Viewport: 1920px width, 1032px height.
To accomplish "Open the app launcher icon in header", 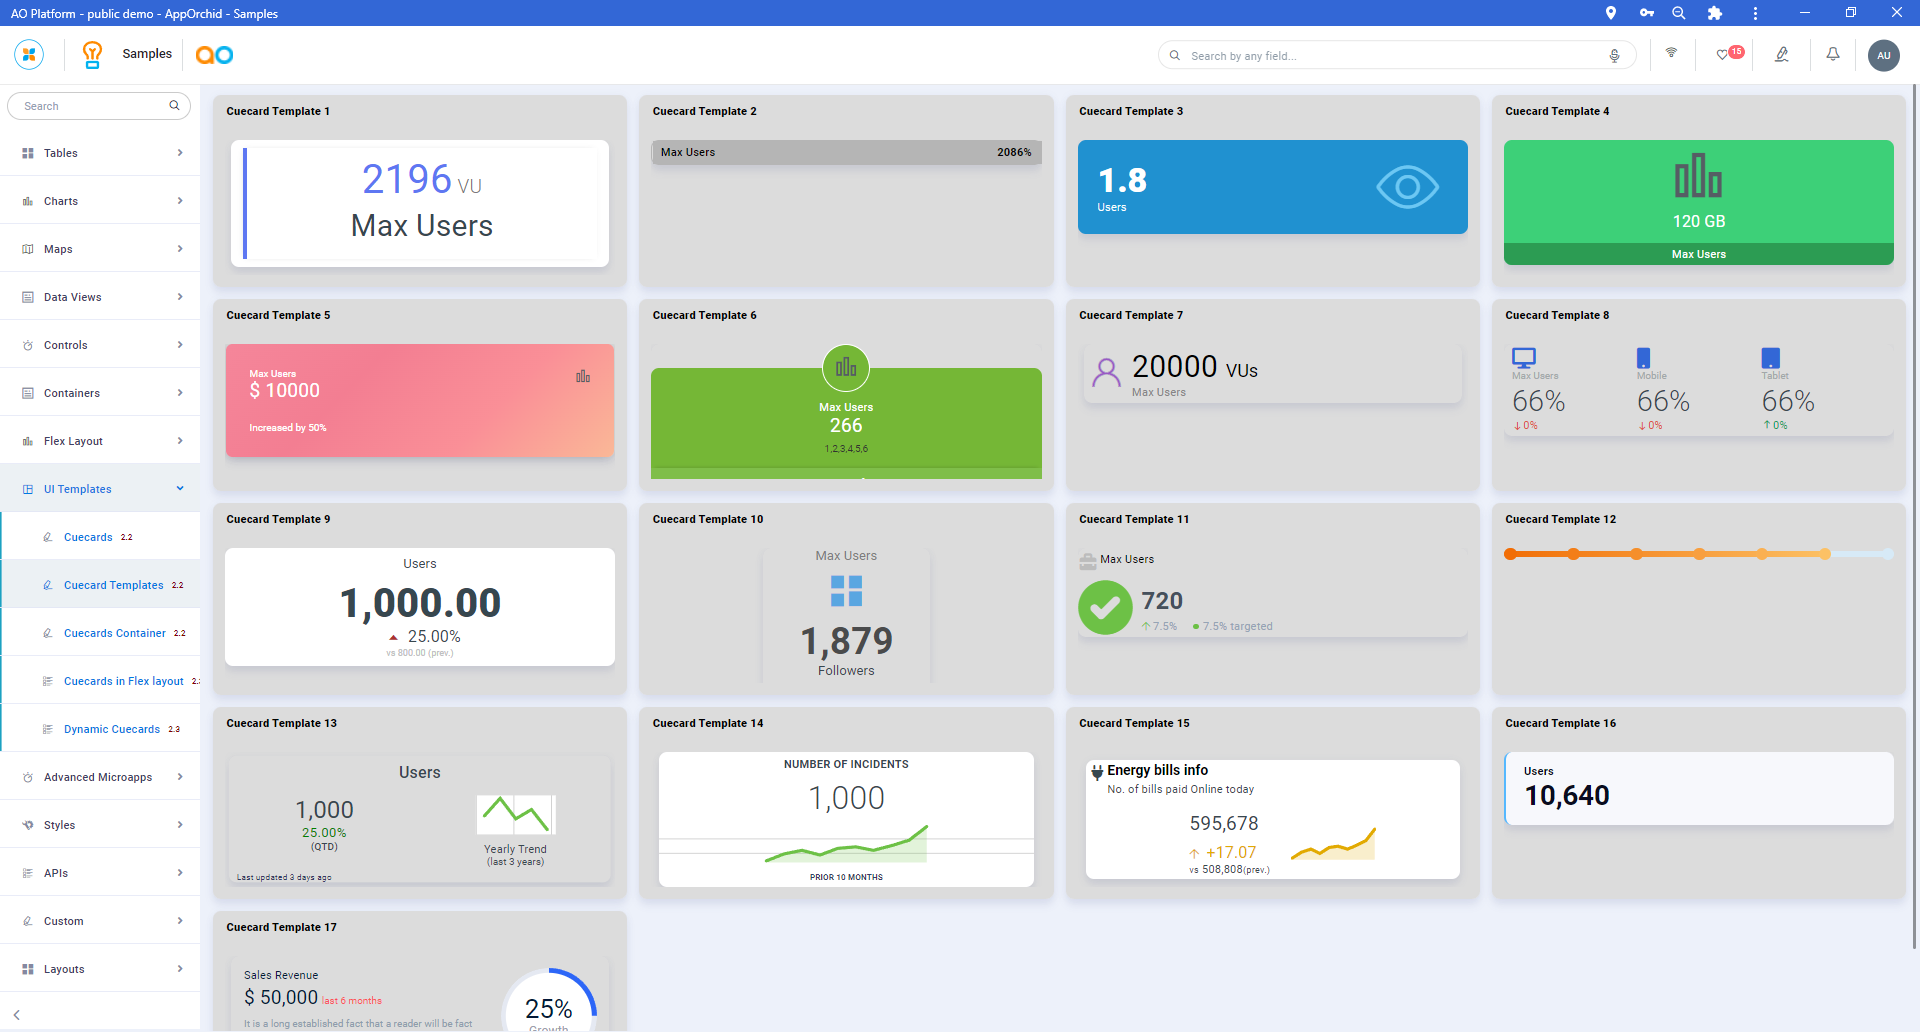I will pyautogui.click(x=29, y=54).
